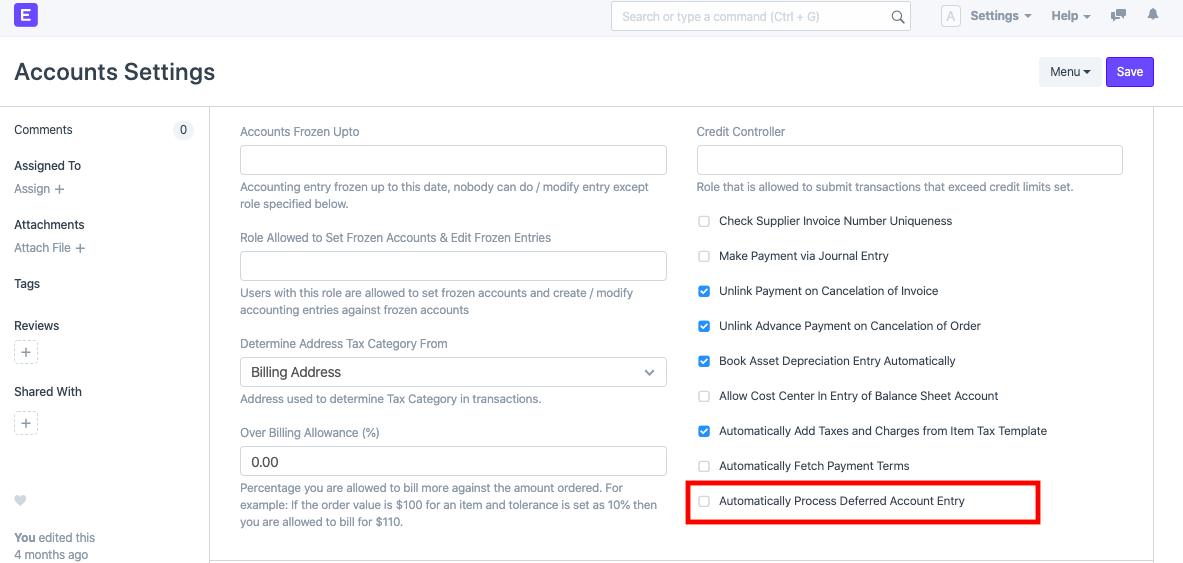Screen dimensions: 1183x563
Task: Focus the Over Billing Allowance field
Action: (453, 461)
